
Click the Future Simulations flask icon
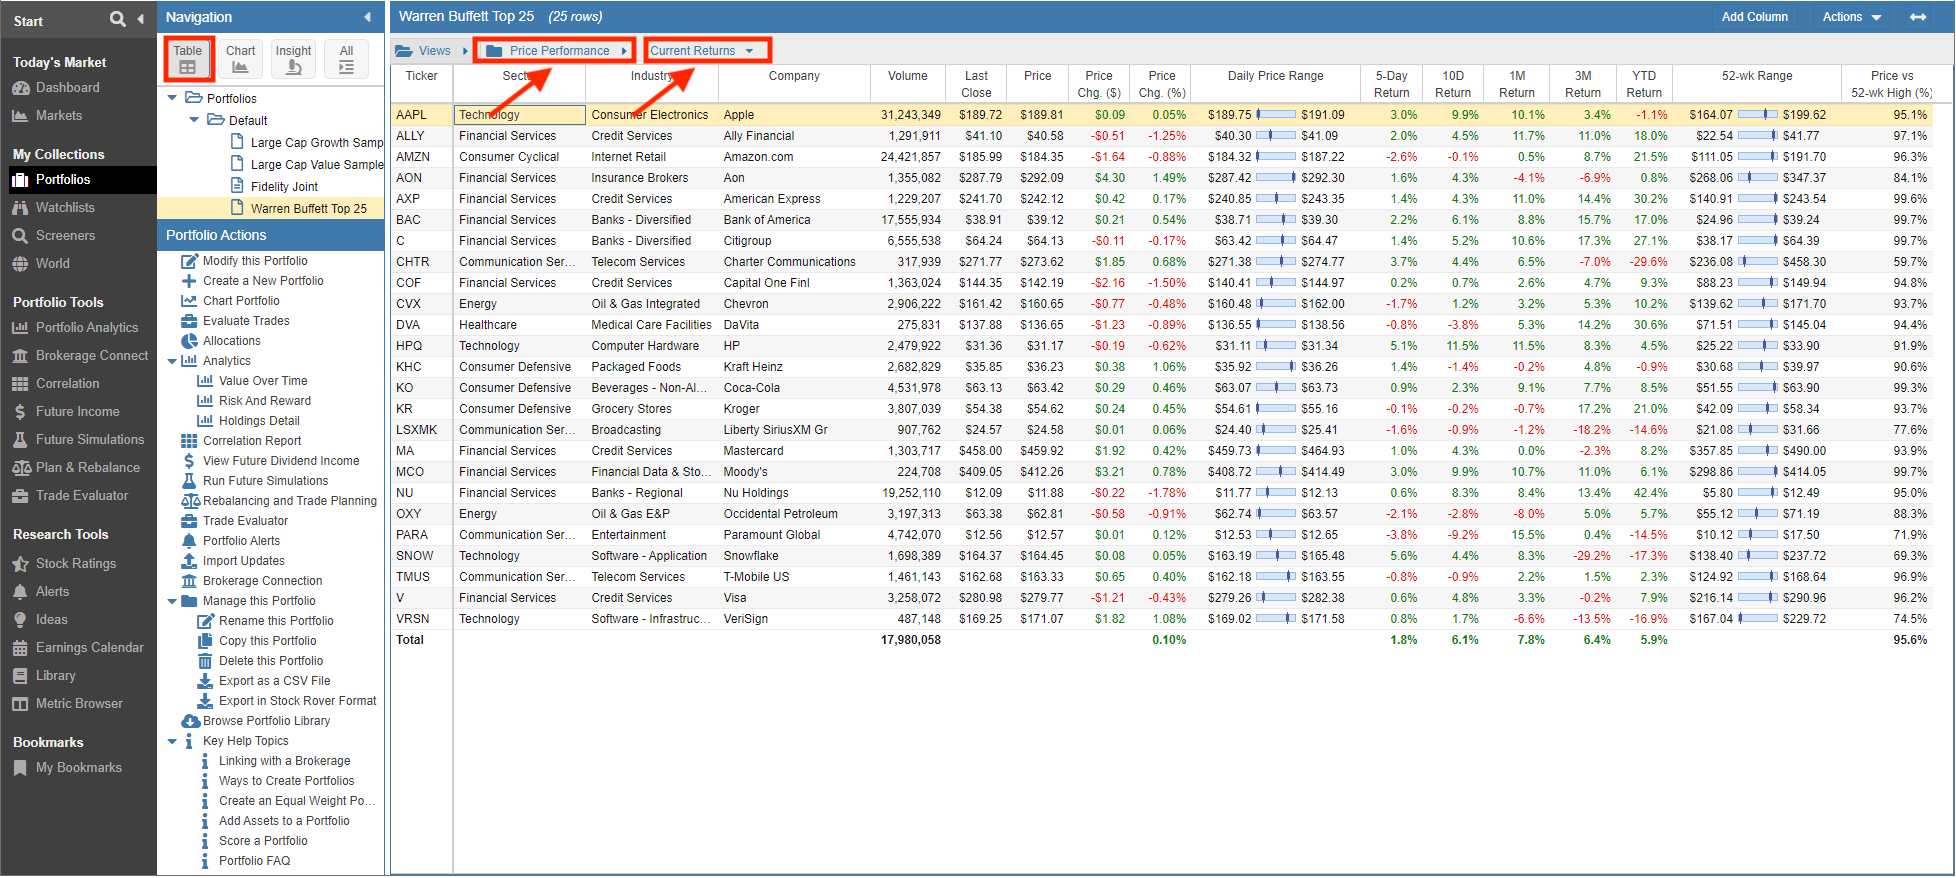click(21, 440)
